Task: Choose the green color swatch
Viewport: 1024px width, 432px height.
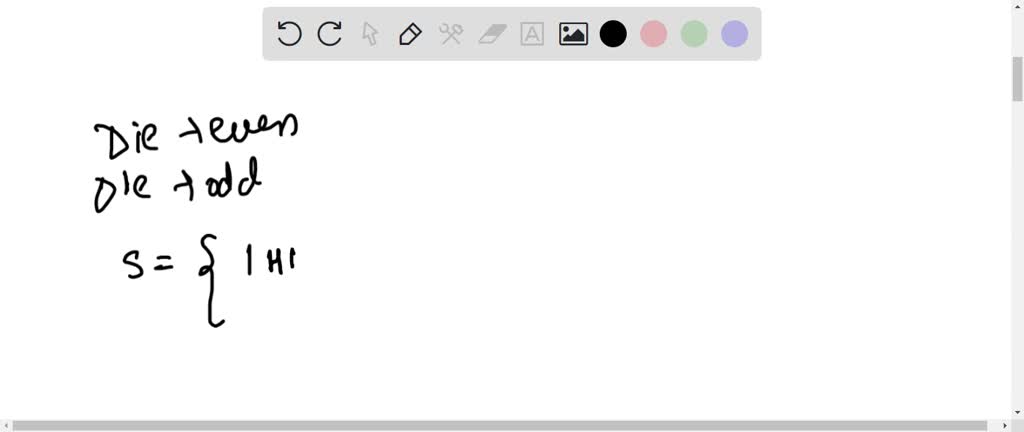Action: click(694, 34)
